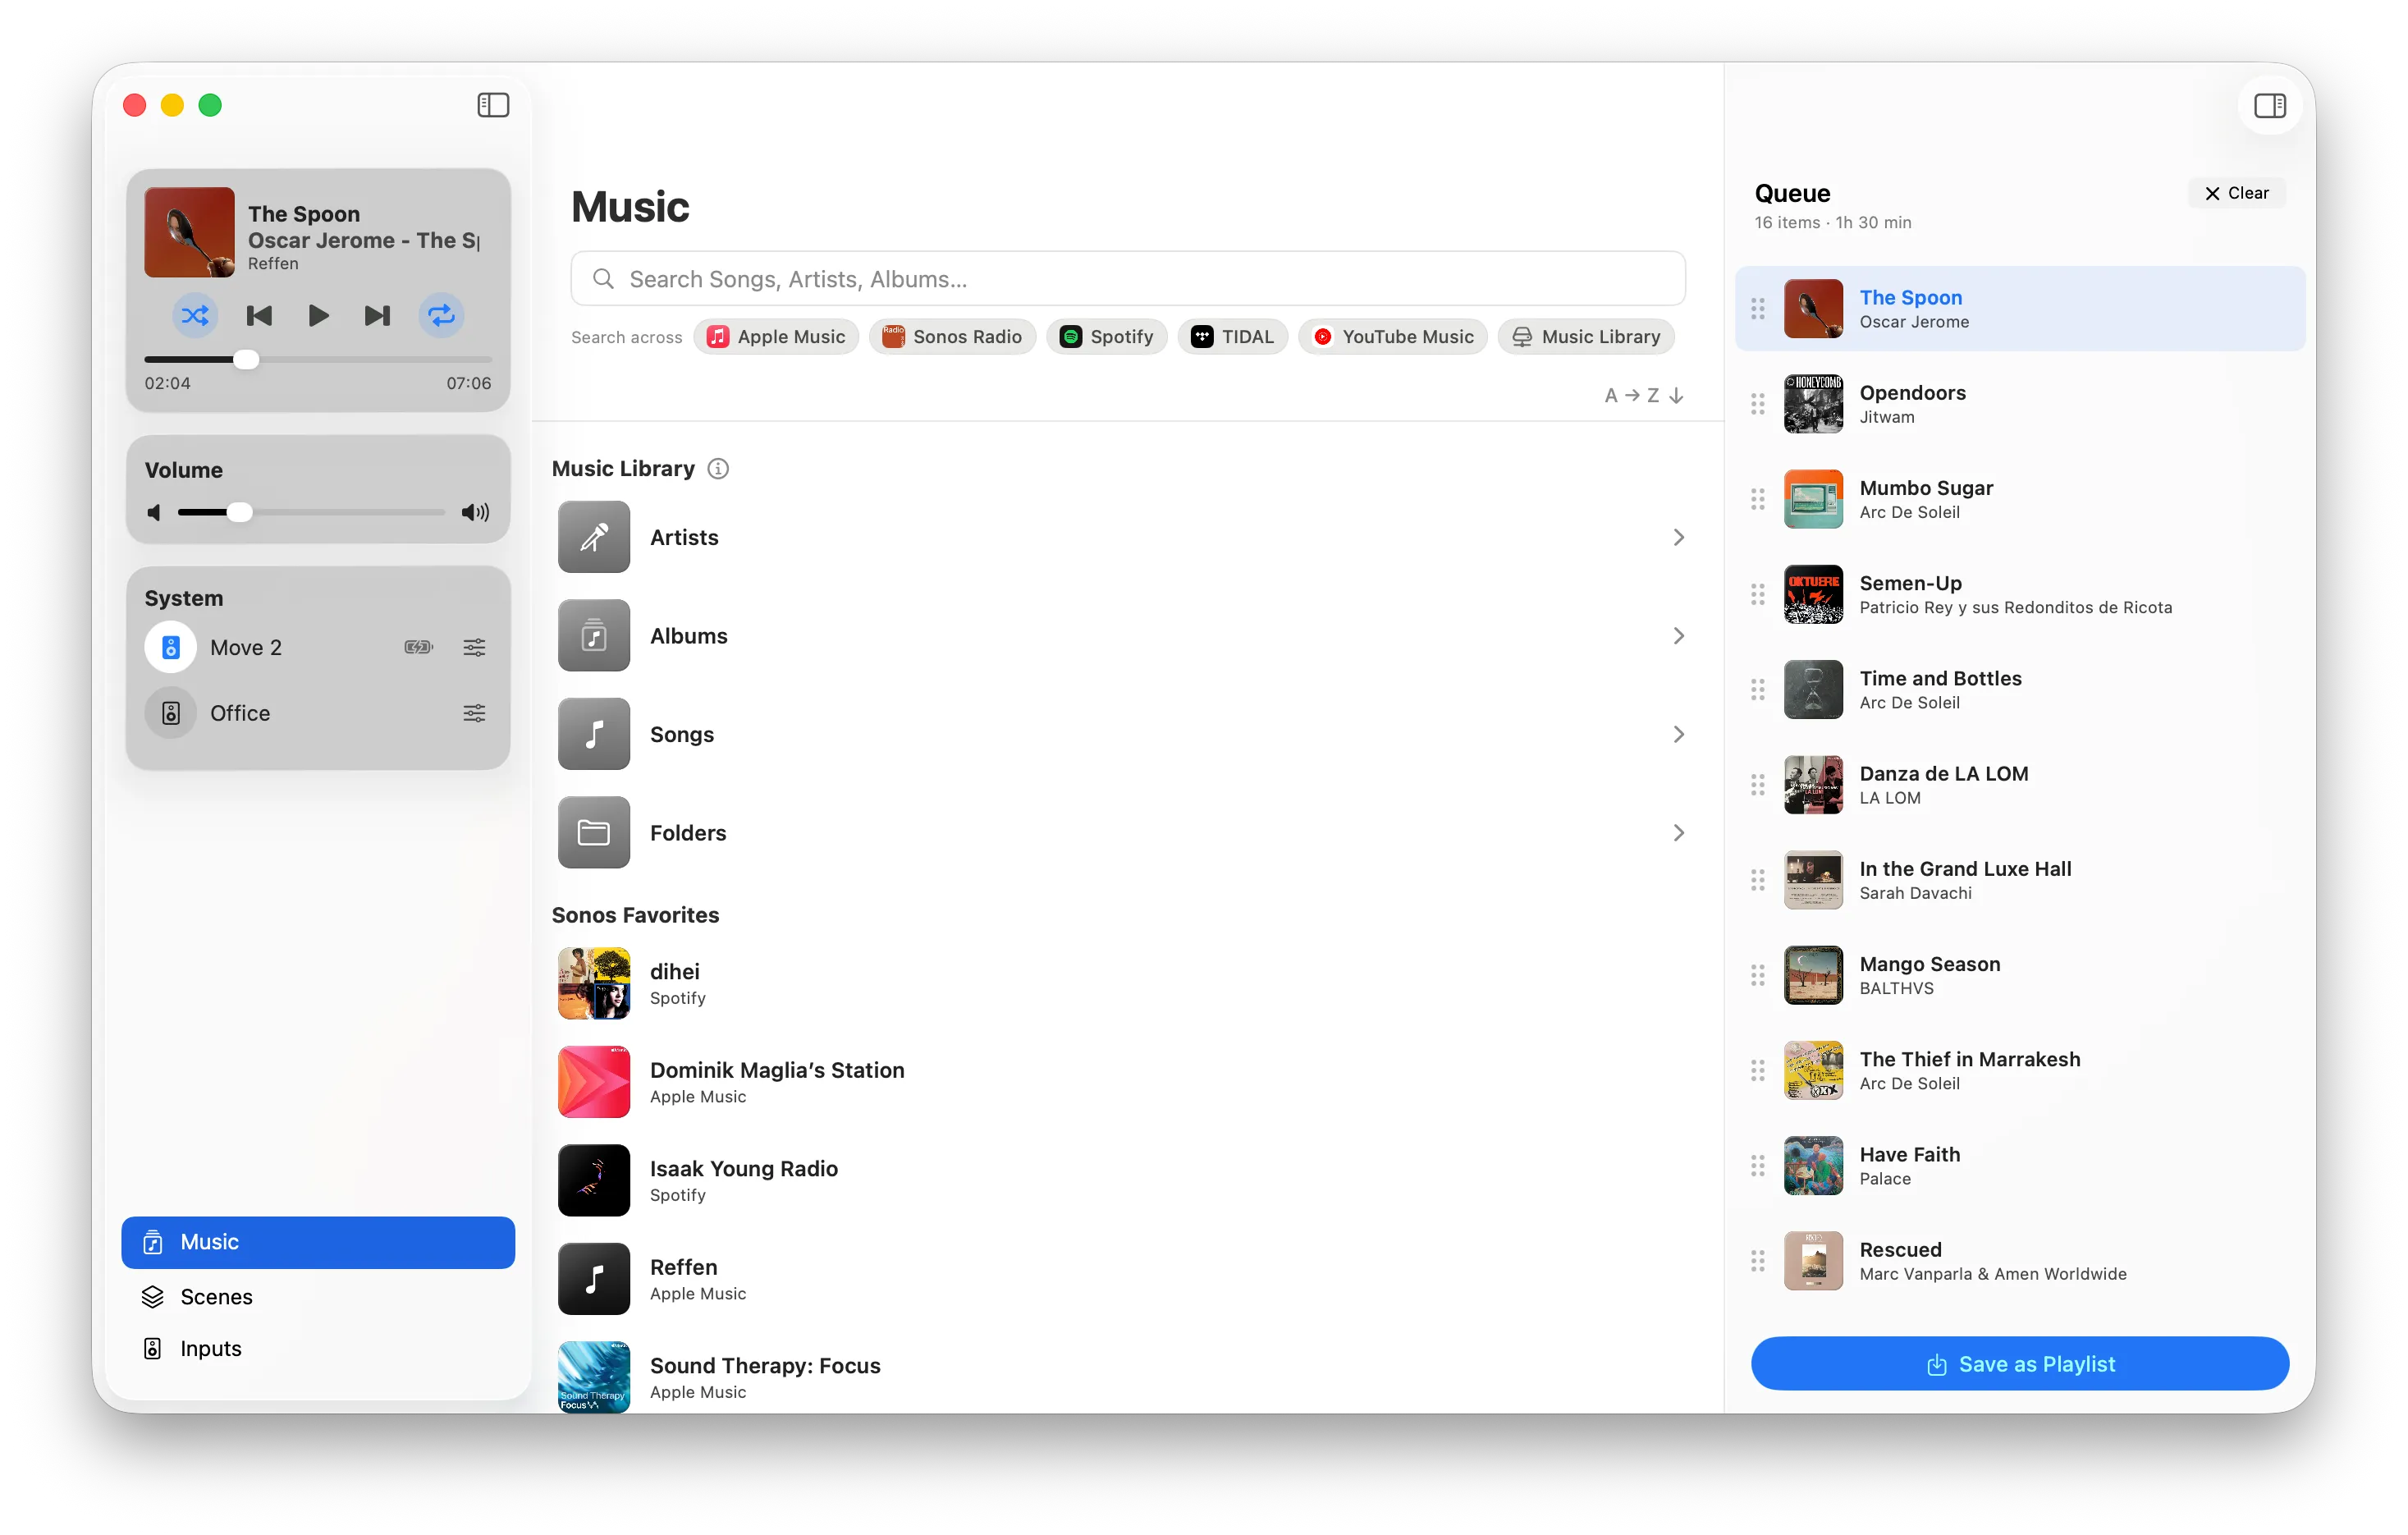Select The Thief in Marrakesh track

click(x=2020, y=1071)
